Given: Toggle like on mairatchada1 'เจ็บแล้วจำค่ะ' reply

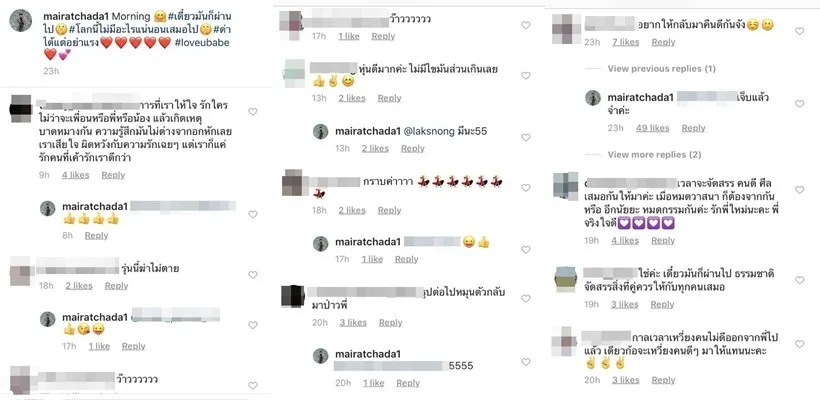Looking at the screenshot, I should click(799, 104).
